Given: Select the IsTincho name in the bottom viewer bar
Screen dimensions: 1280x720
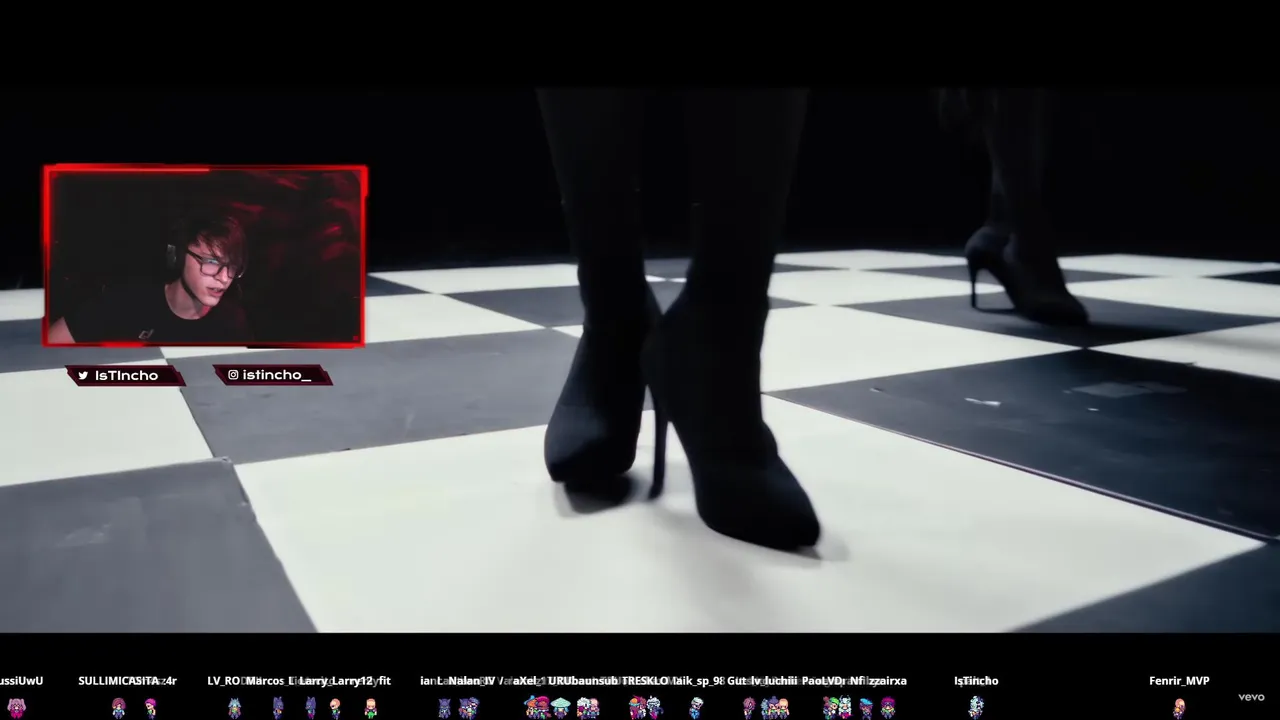Looking at the screenshot, I should tap(976, 681).
